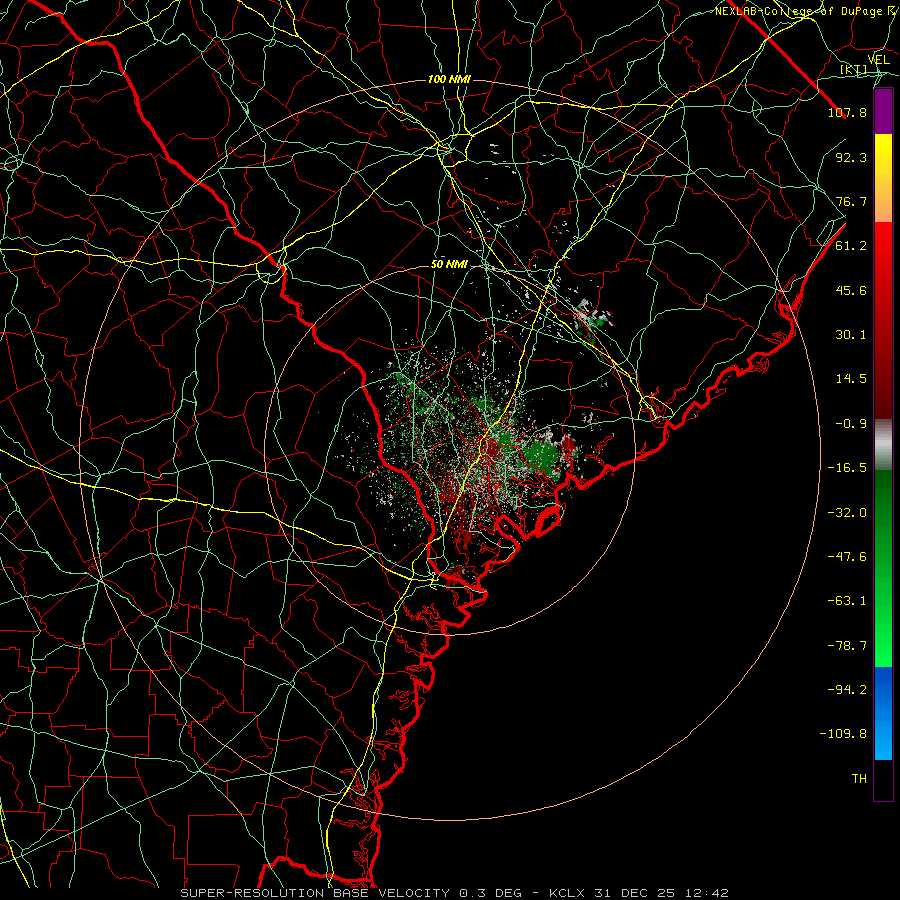The image size is (900, 900).
Task: Select the 107.8 legend value
Action: (847, 112)
